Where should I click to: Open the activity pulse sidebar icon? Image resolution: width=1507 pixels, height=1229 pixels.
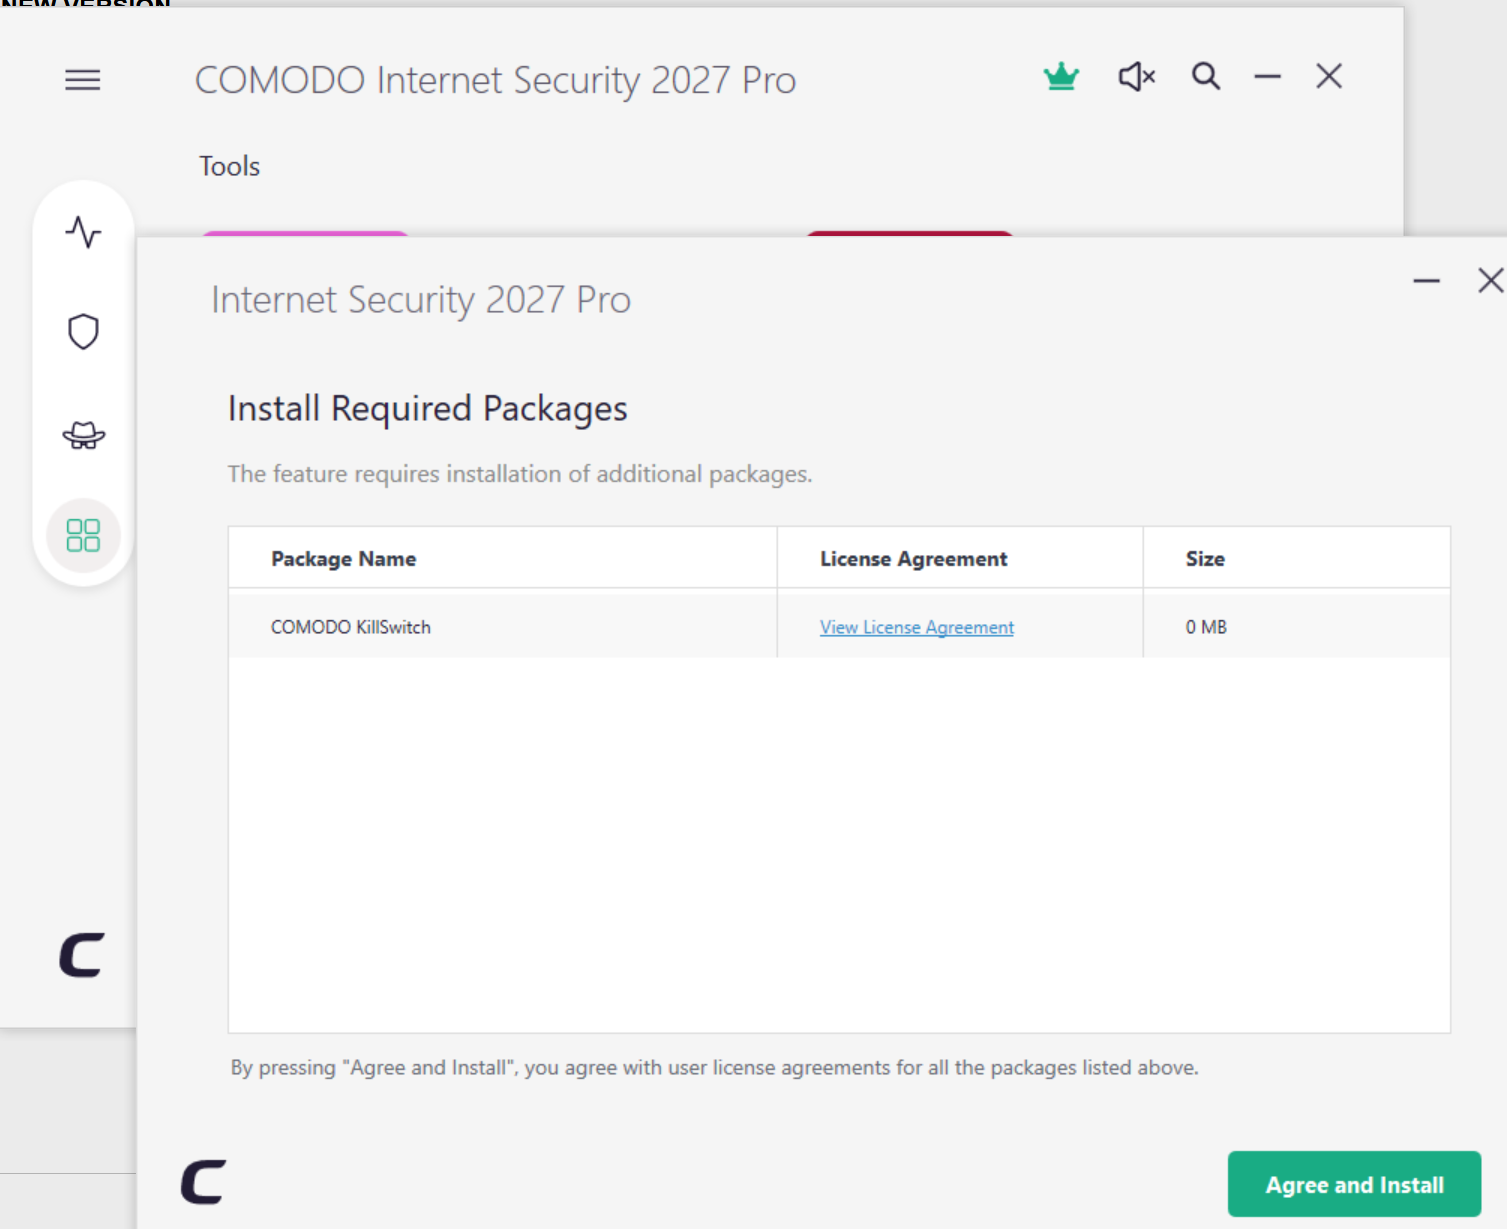tap(84, 232)
